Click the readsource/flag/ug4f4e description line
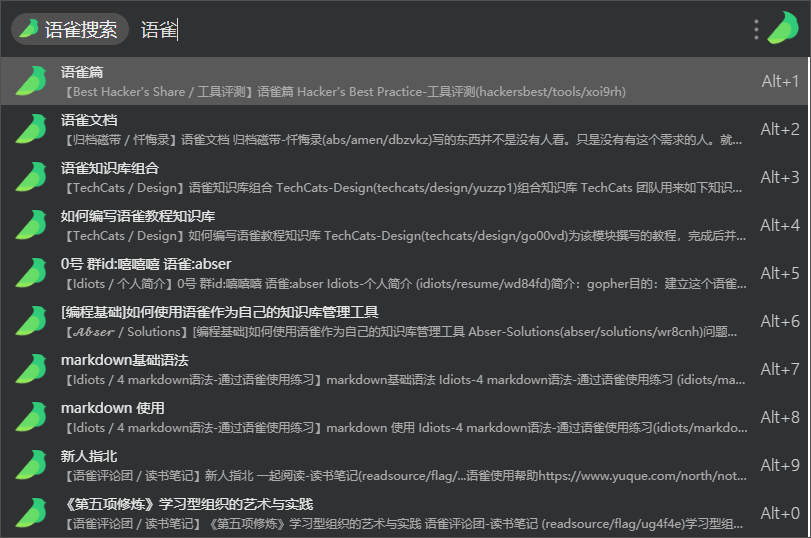 403,524
